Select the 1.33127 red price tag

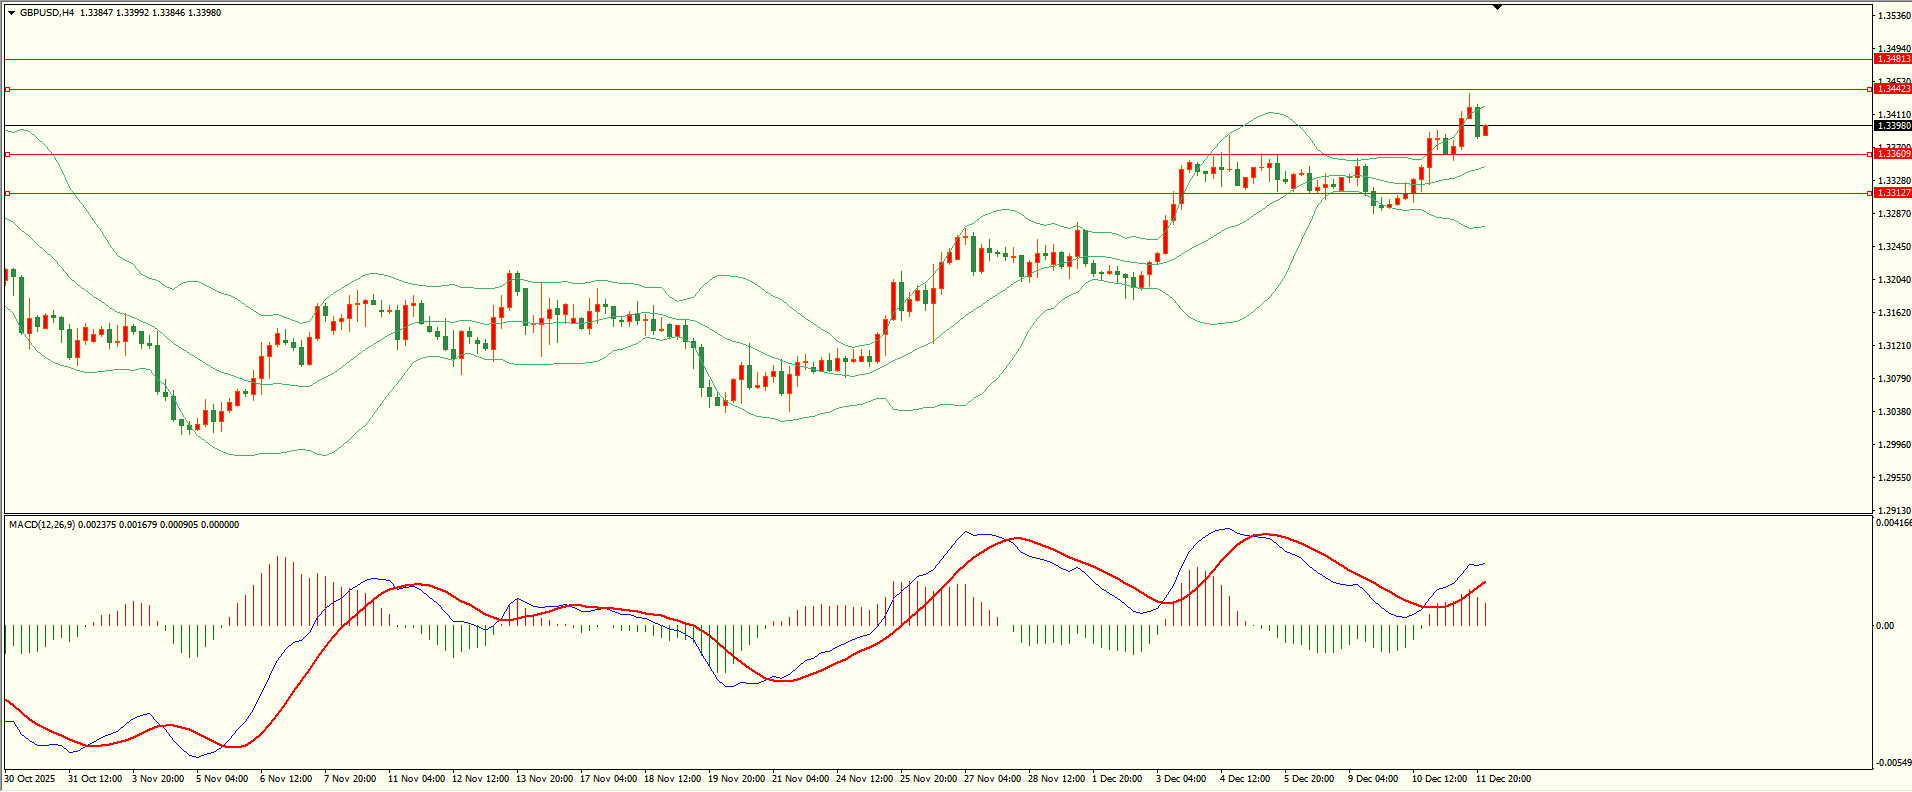(1892, 193)
